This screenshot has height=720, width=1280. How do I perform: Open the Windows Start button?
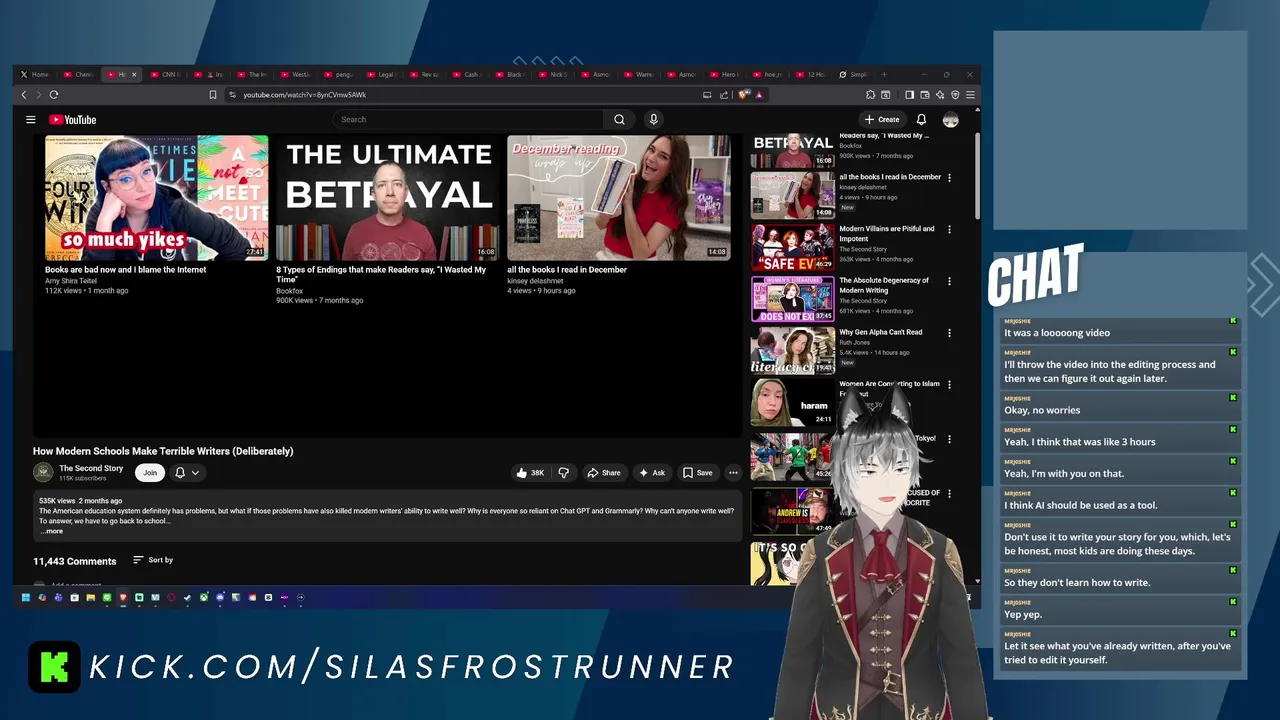tap(25, 598)
